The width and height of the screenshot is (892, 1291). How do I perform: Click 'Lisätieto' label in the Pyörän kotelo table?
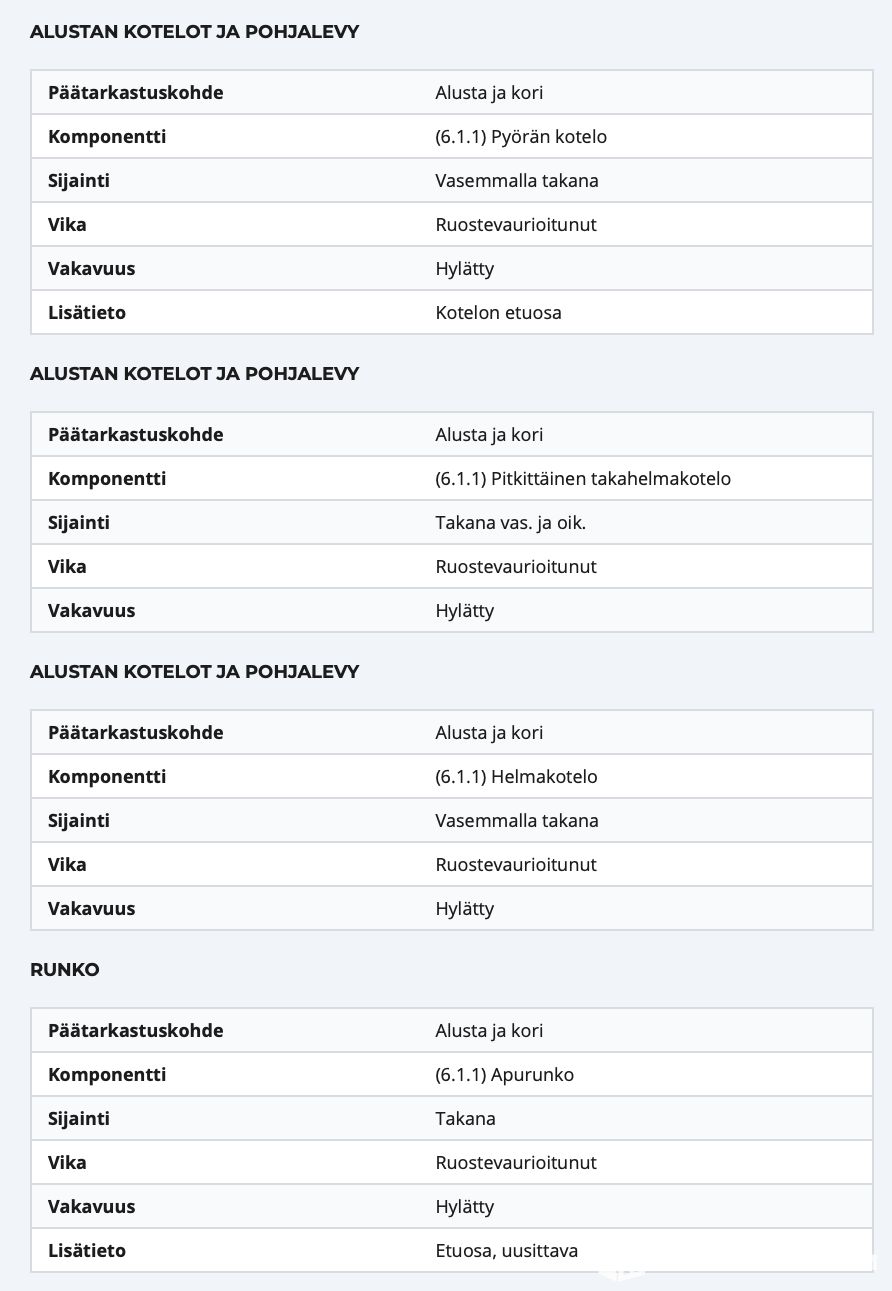point(87,313)
